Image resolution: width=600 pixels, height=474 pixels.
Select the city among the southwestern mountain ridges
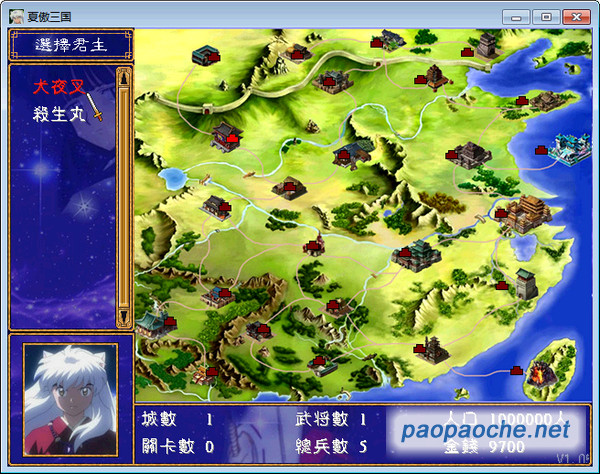260,331
